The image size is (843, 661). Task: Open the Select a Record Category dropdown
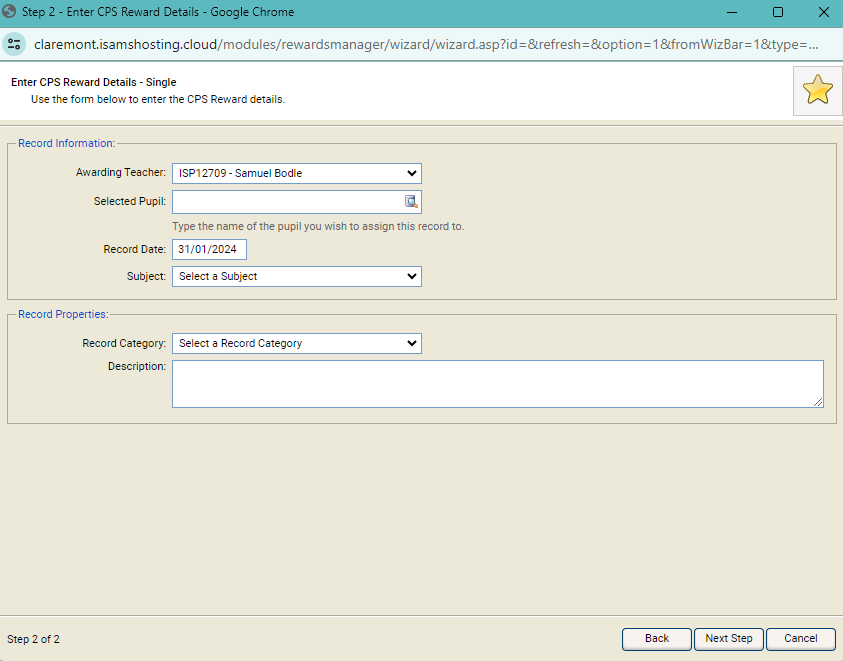[x=297, y=343]
